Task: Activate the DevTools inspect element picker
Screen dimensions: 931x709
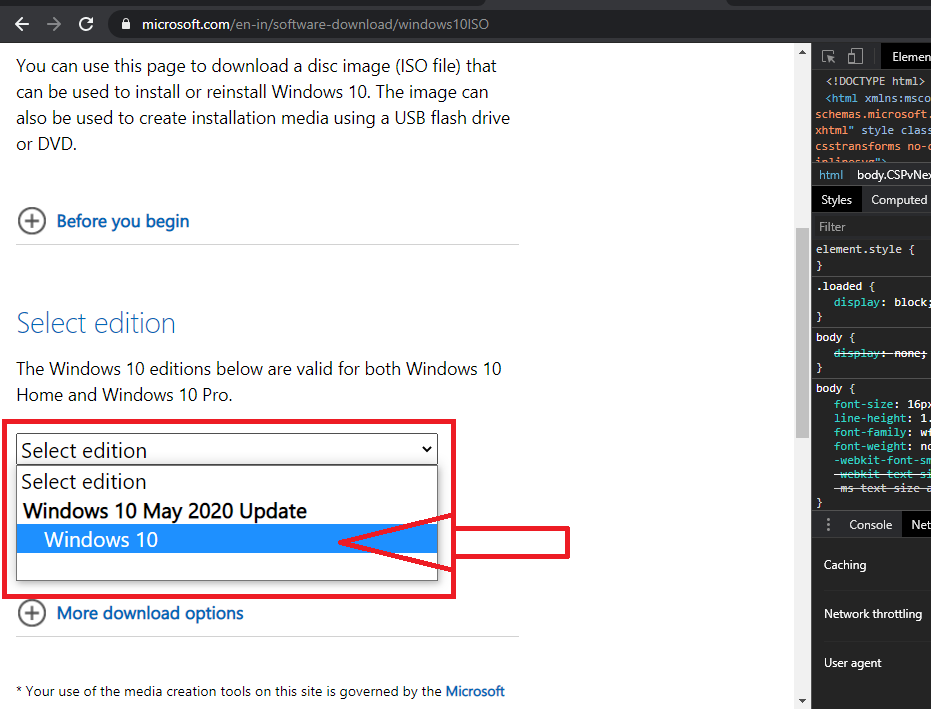Action: point(826,56)
